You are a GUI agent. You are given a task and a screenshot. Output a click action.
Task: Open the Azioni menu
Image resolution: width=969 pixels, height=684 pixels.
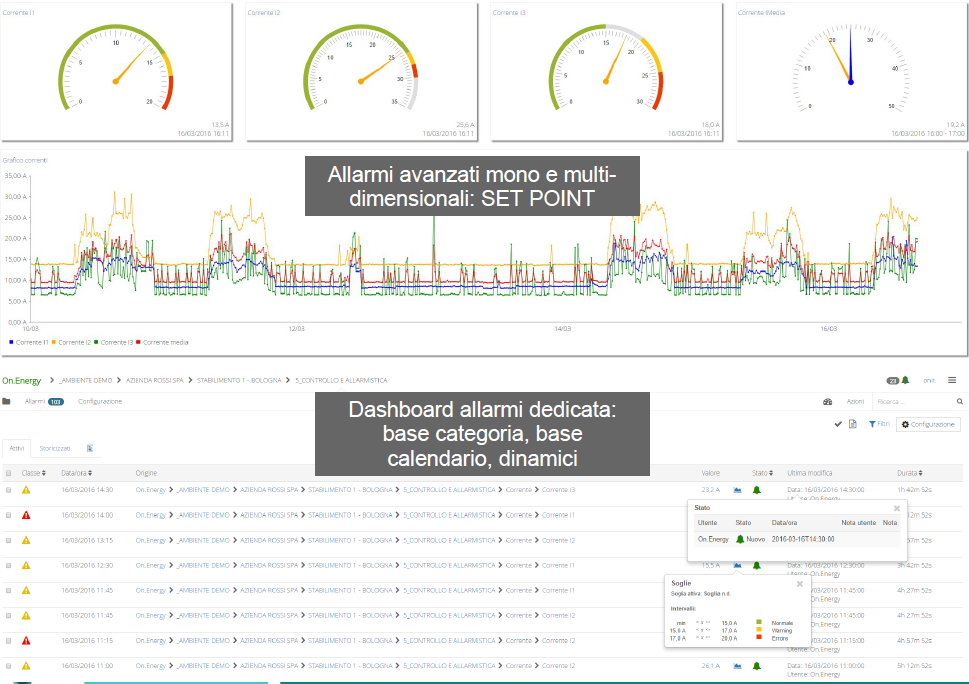pyautogui.click(x=855, y=402)
